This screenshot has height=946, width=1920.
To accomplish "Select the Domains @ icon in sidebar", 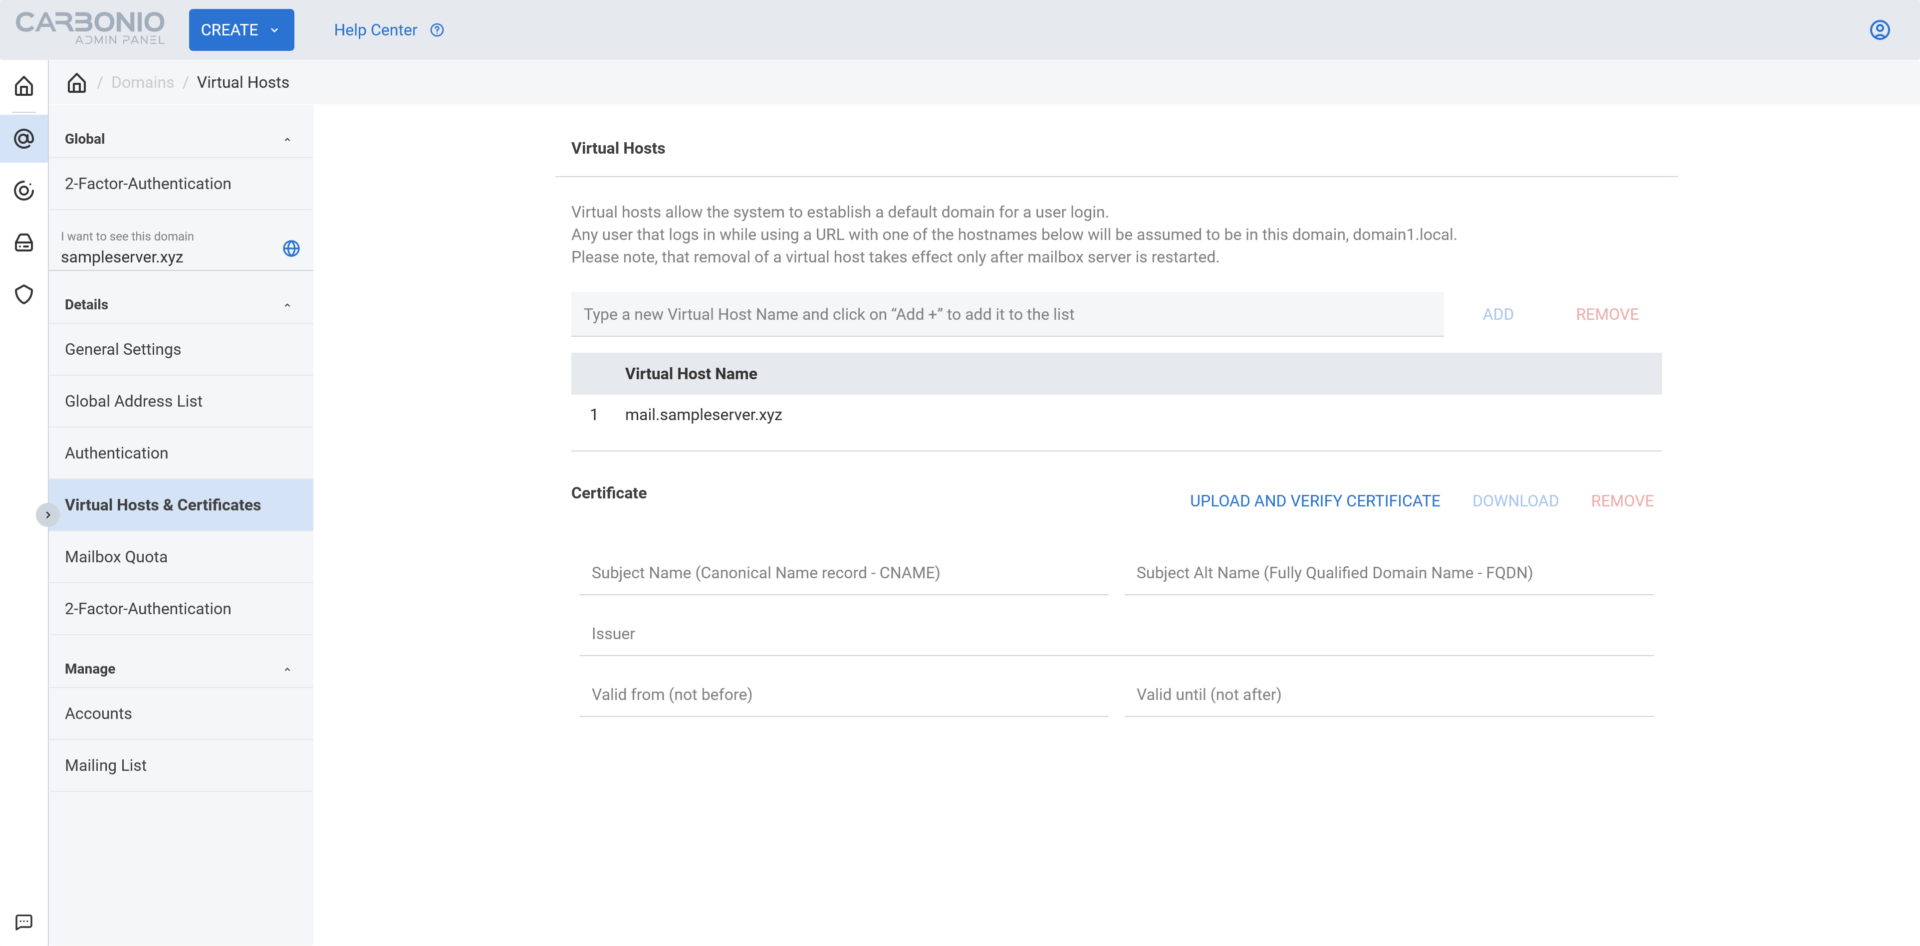I will tap(24, 138).
